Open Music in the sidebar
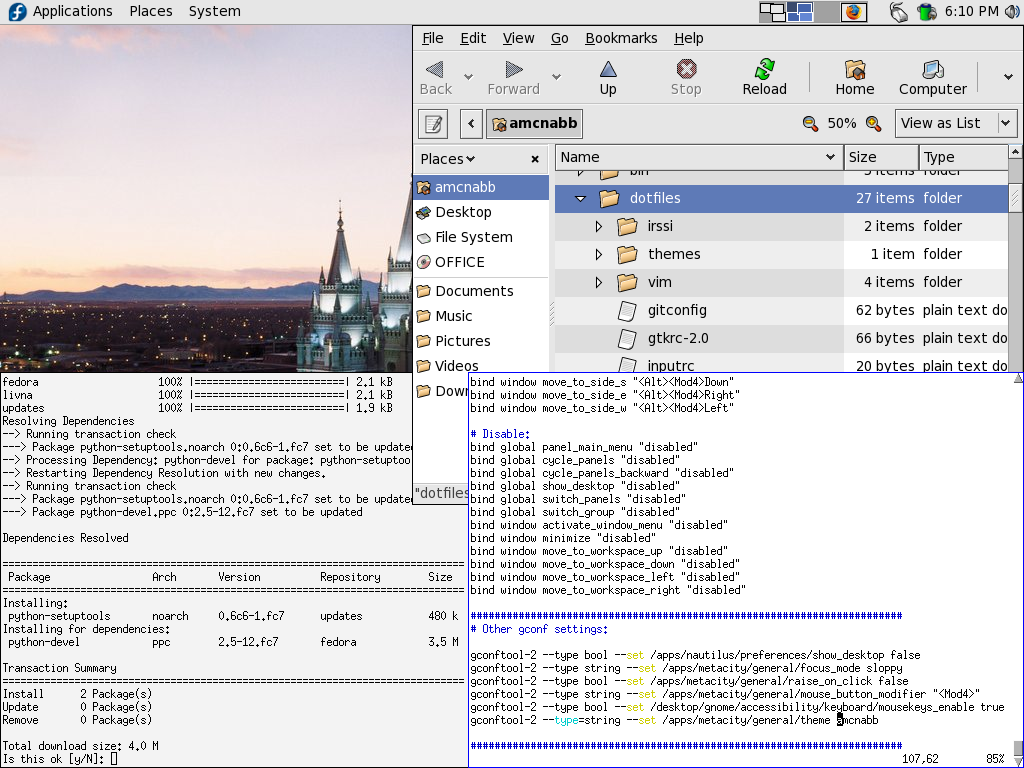The image size is (1024, 768). [481, 316]
